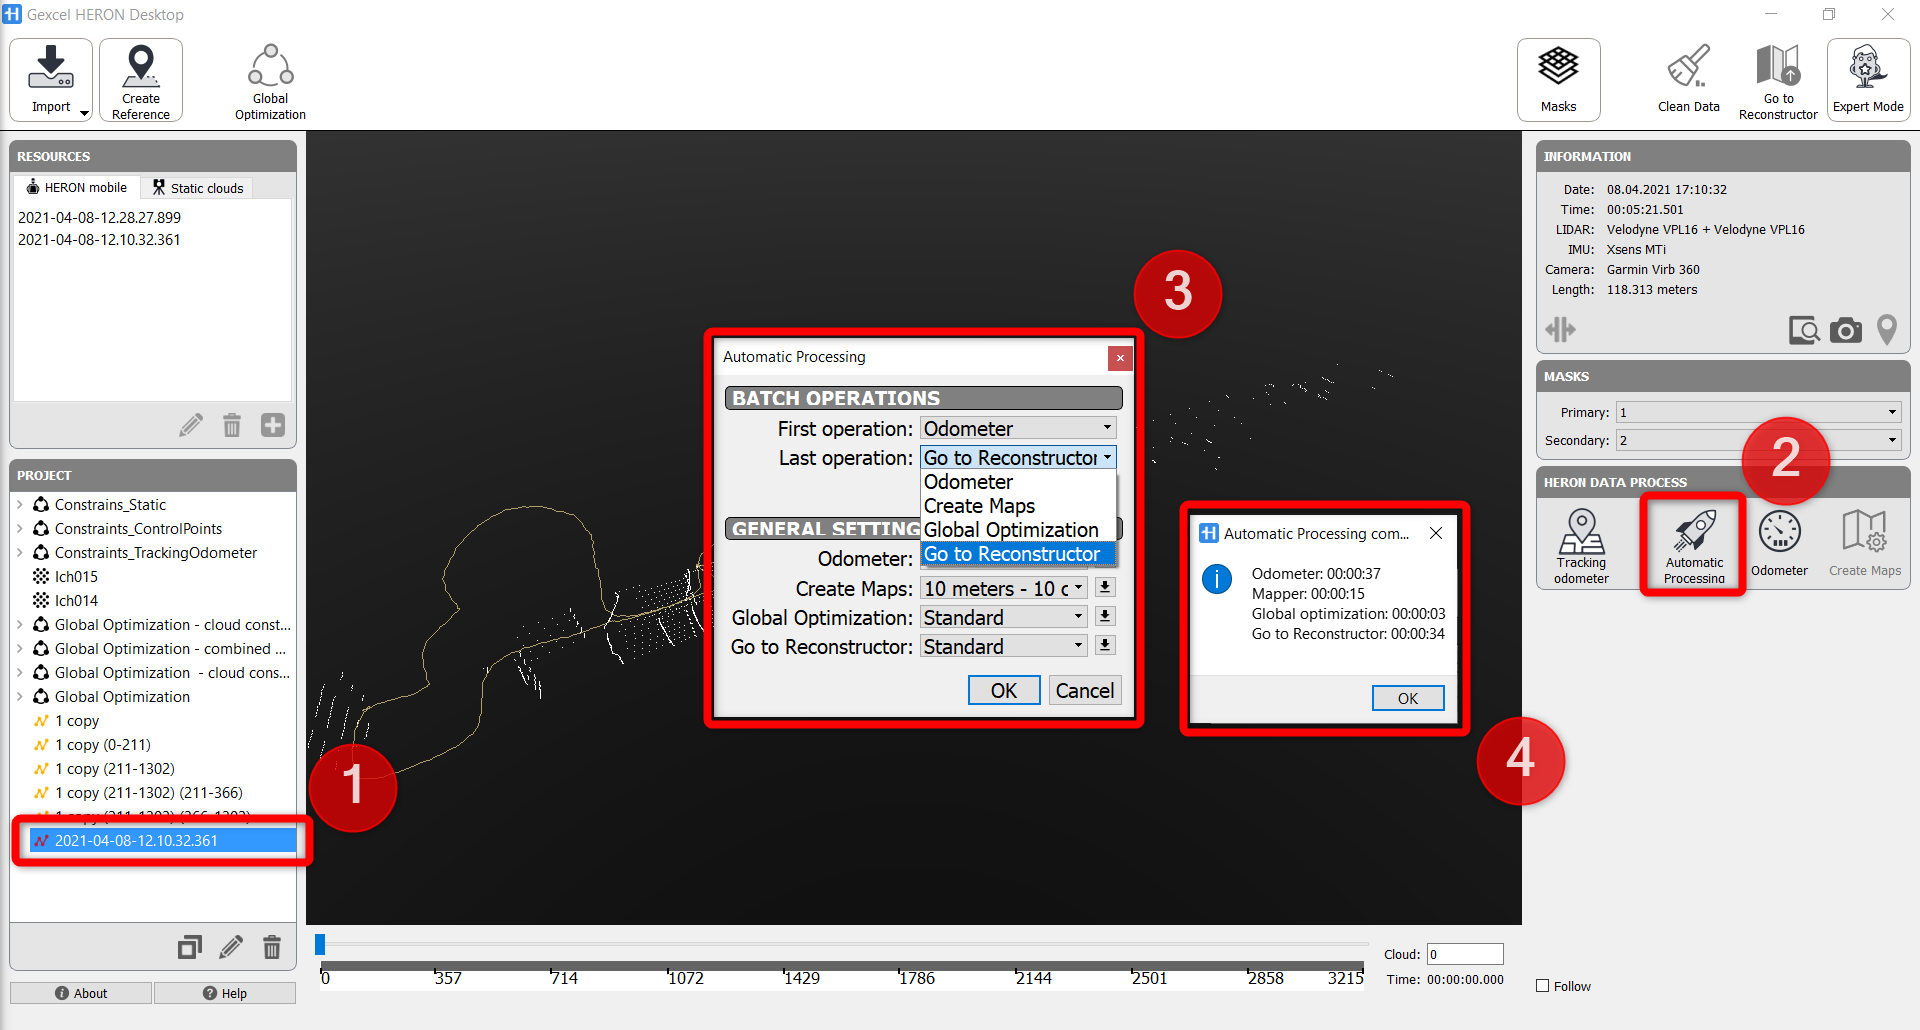Click the camera icon in the Information panel
1920x1030 pixels.
[1845, 330]
